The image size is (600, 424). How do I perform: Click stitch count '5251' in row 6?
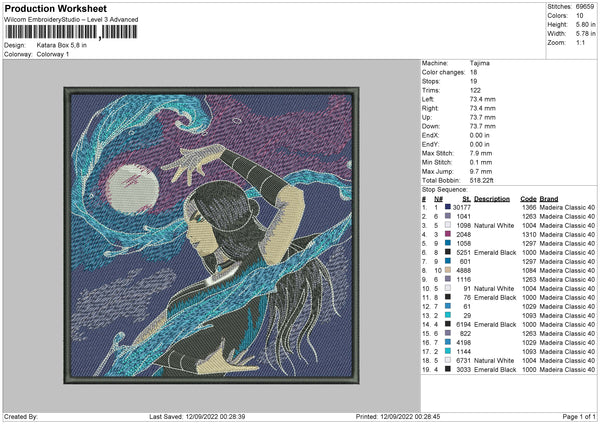click(463, 253)
